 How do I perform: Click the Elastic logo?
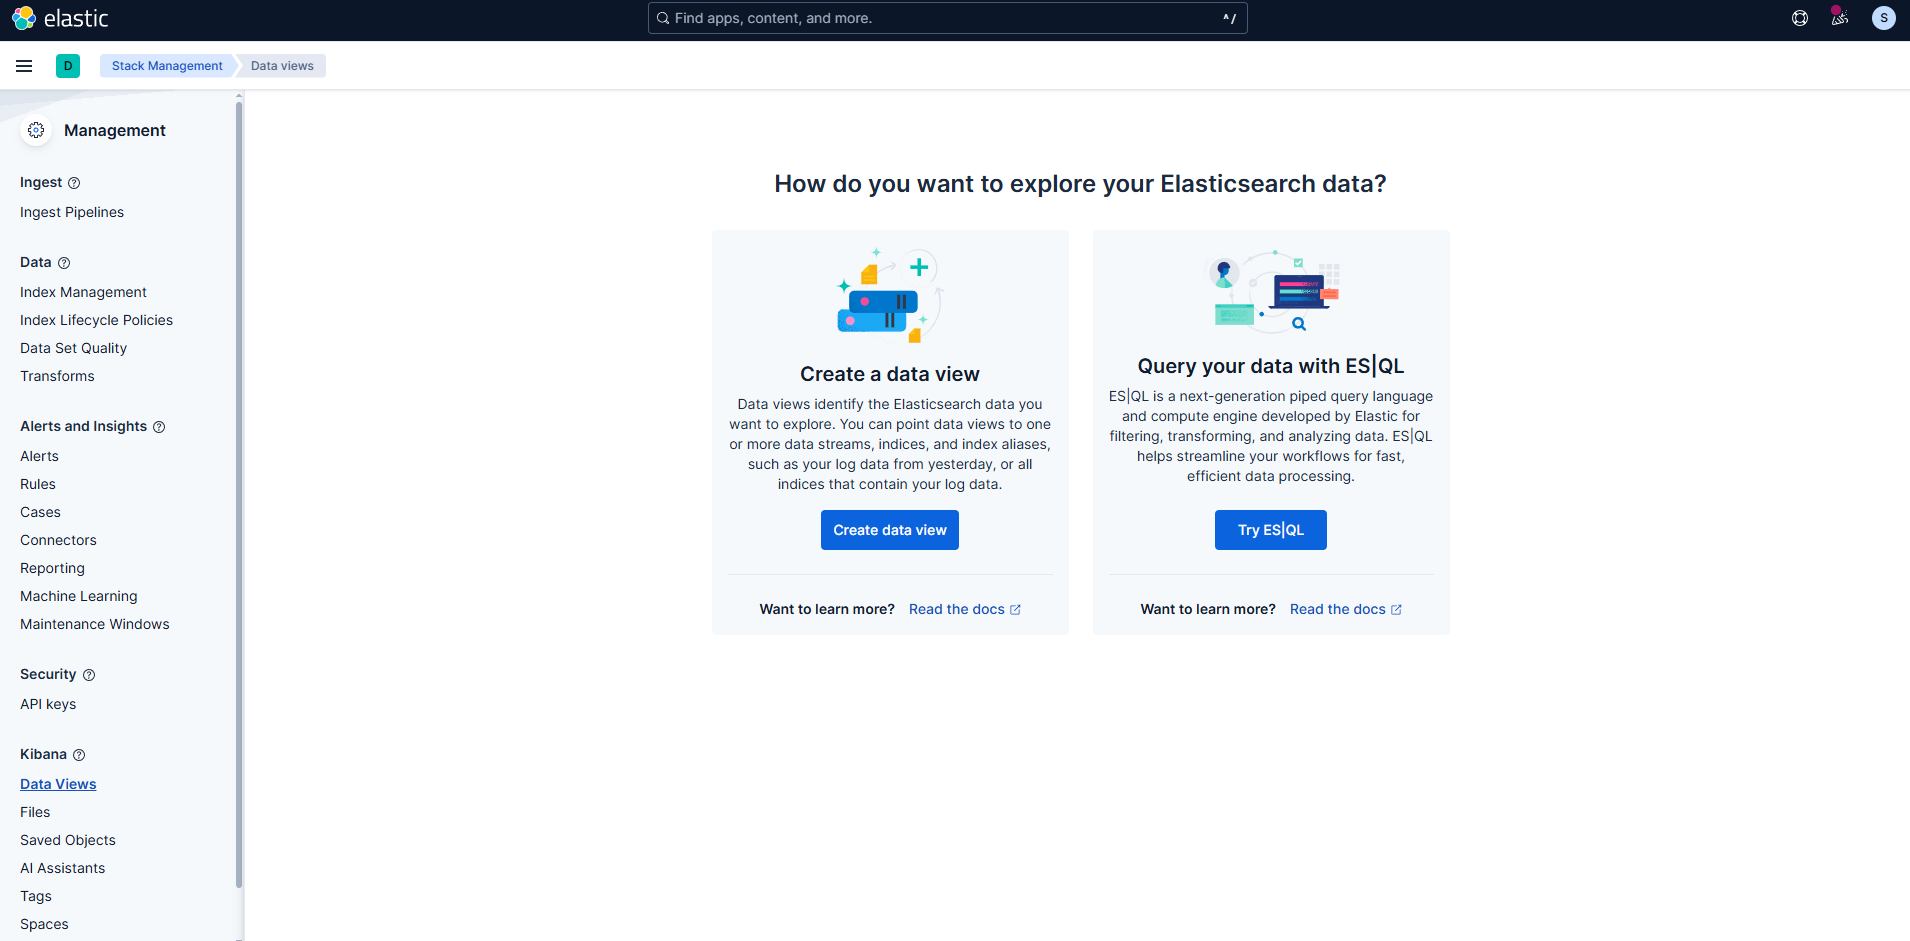(x=60, y=18)
